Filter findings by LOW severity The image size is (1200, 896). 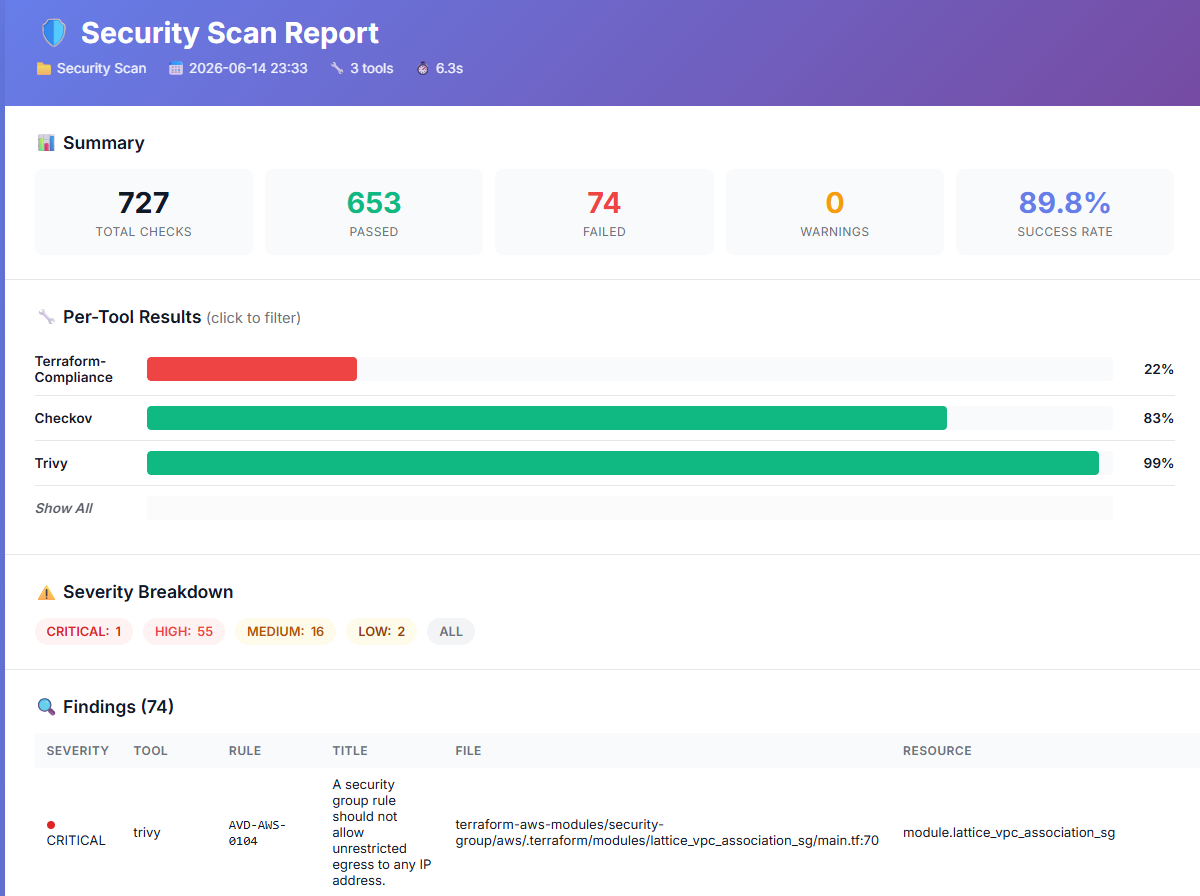click(382, 632)
